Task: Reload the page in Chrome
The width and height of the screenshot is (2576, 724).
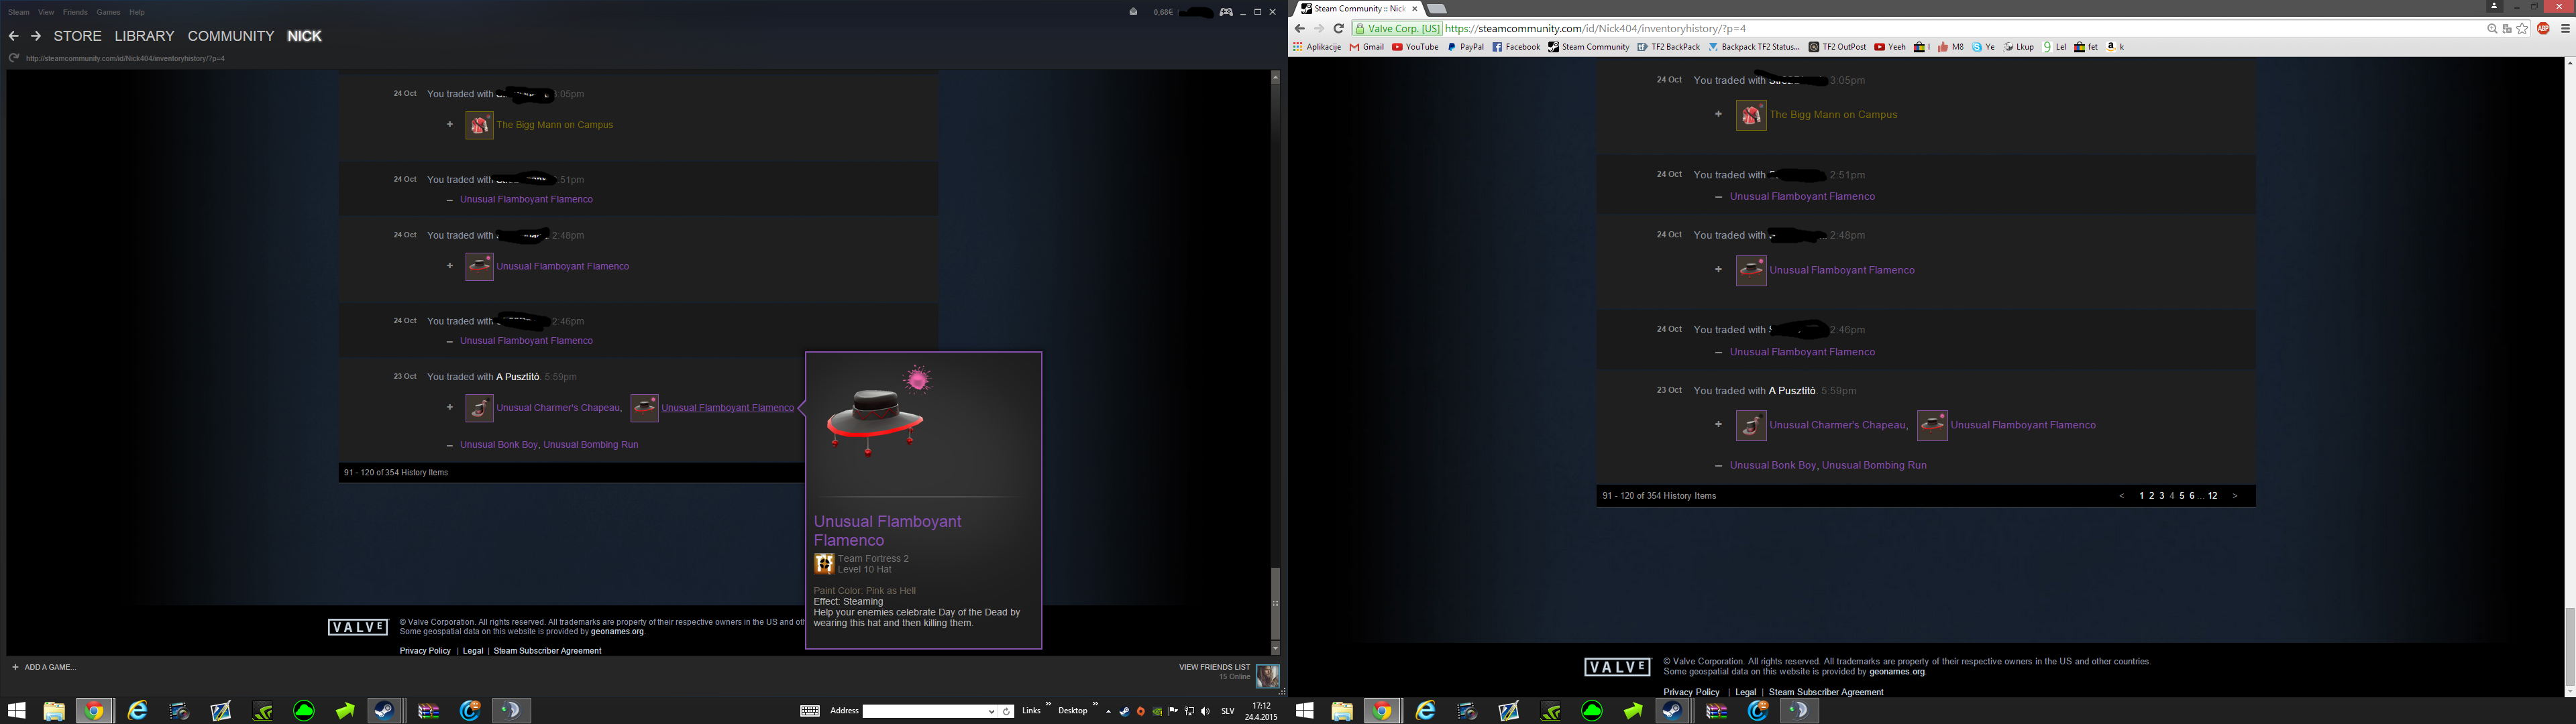Action: pos(1338,29)
